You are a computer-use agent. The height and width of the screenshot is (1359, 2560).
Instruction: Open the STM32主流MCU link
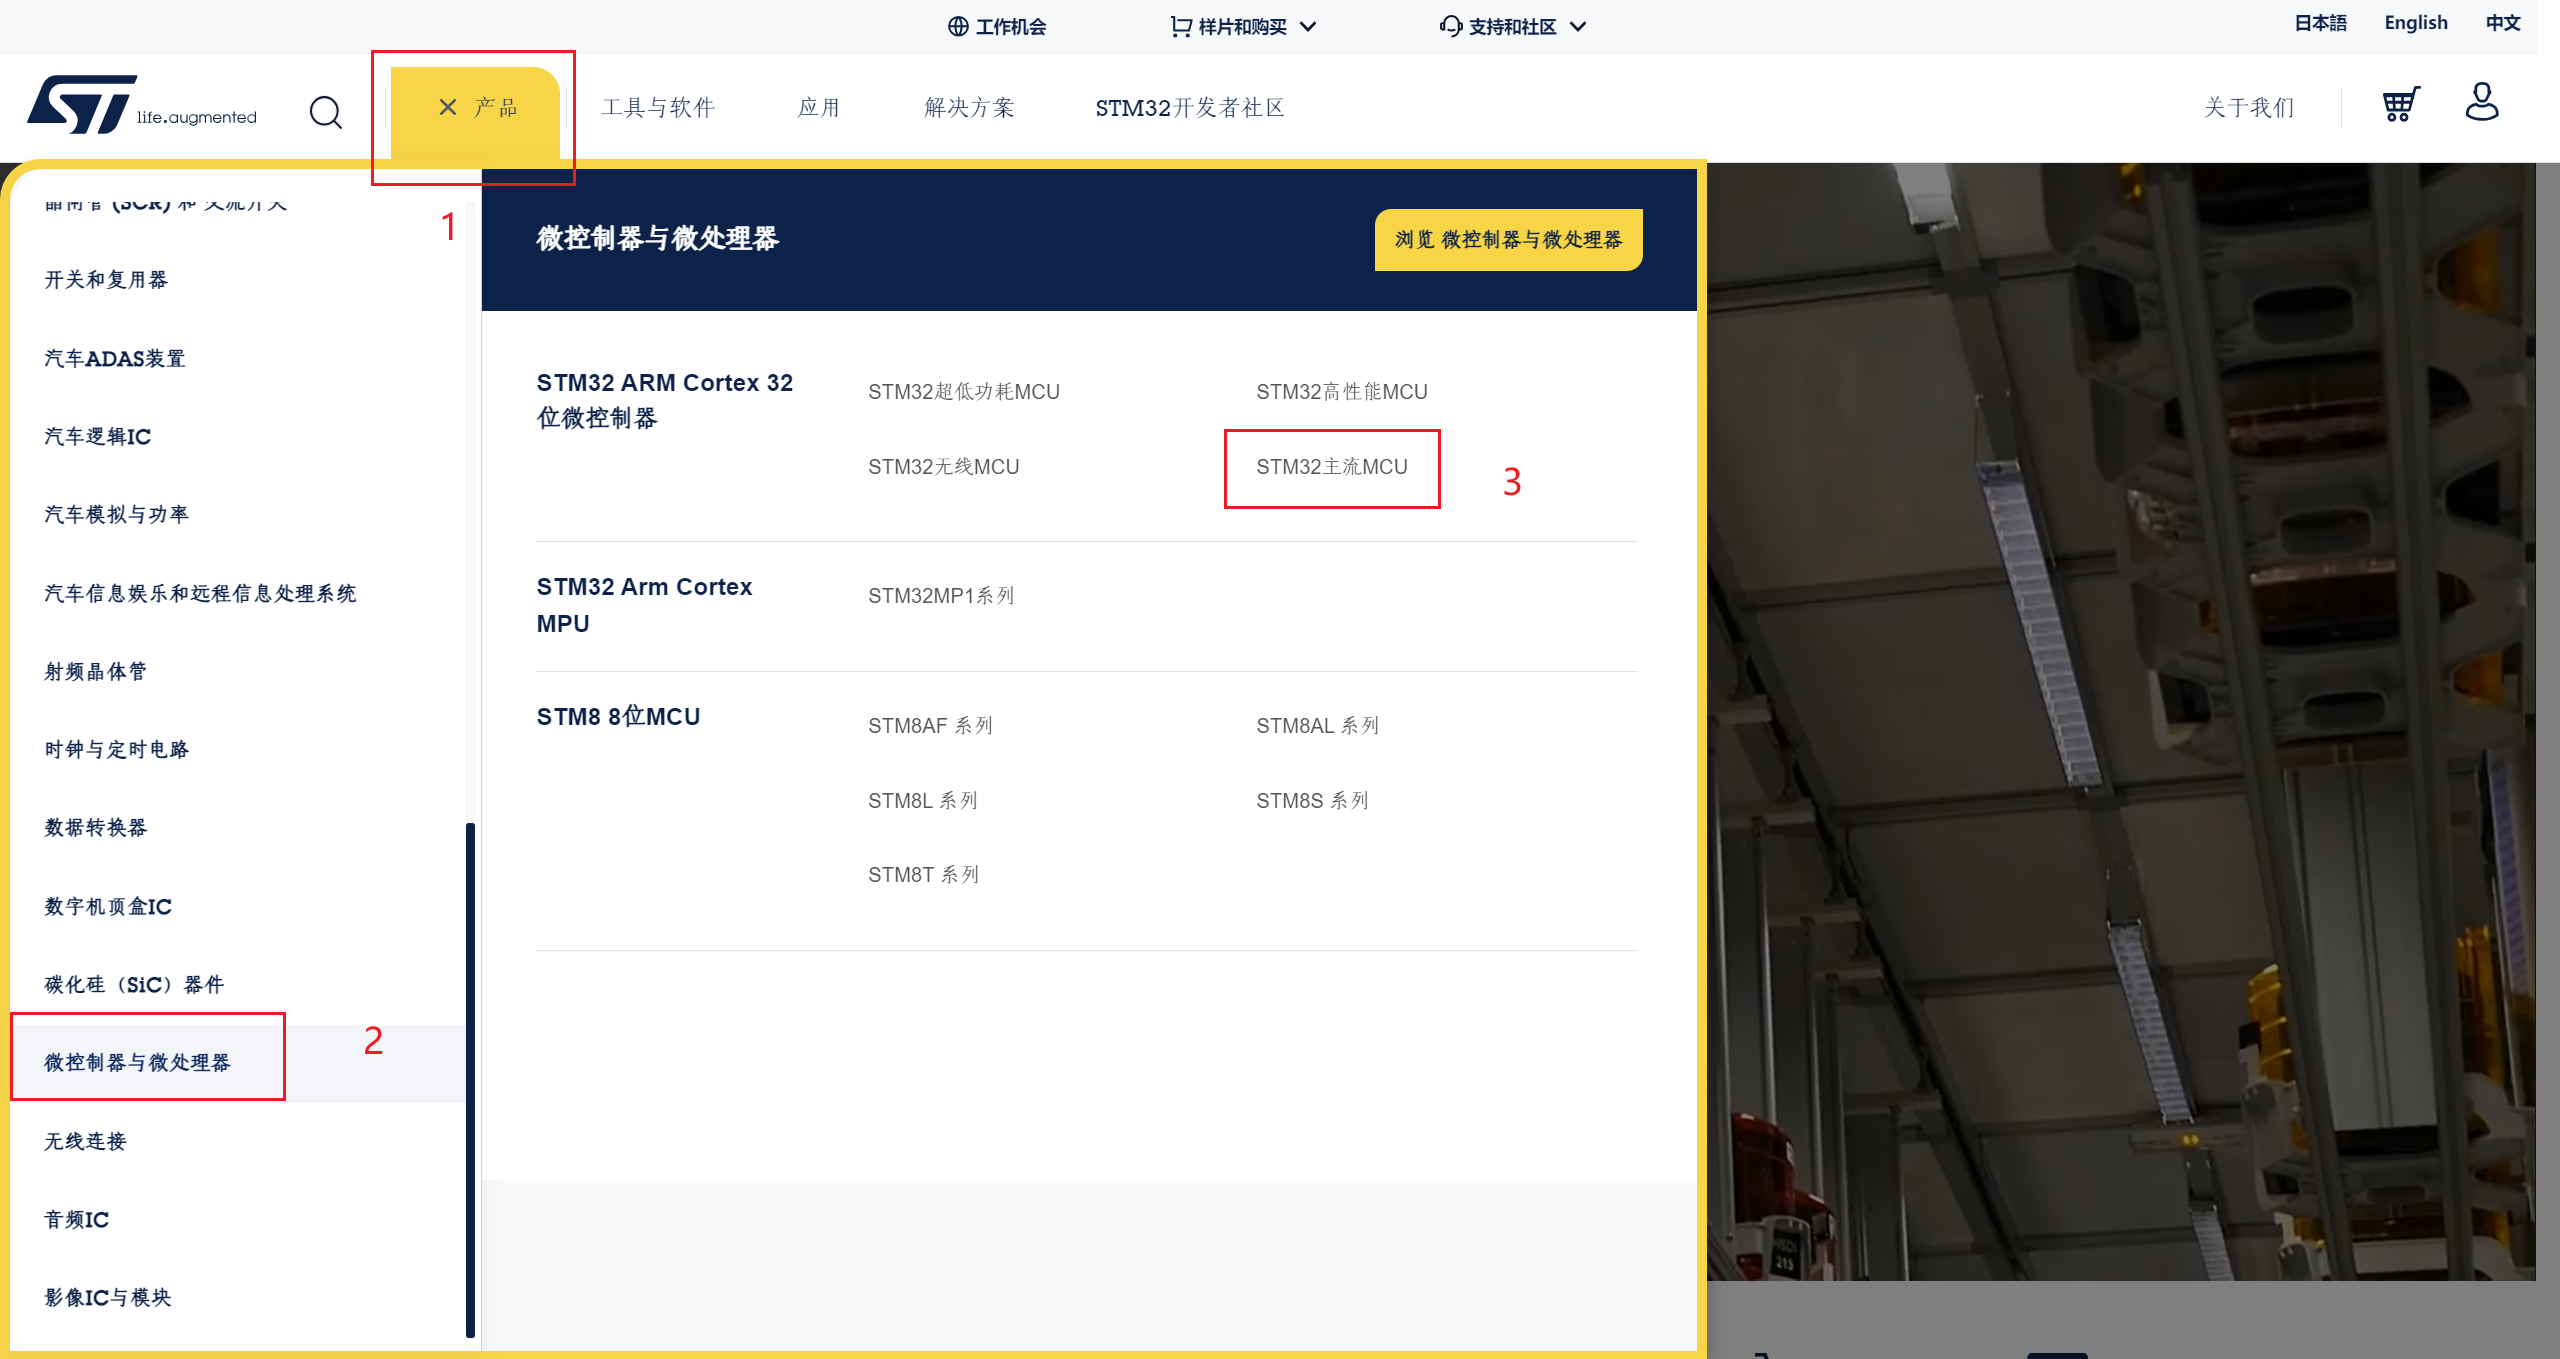coord(1331,467)
